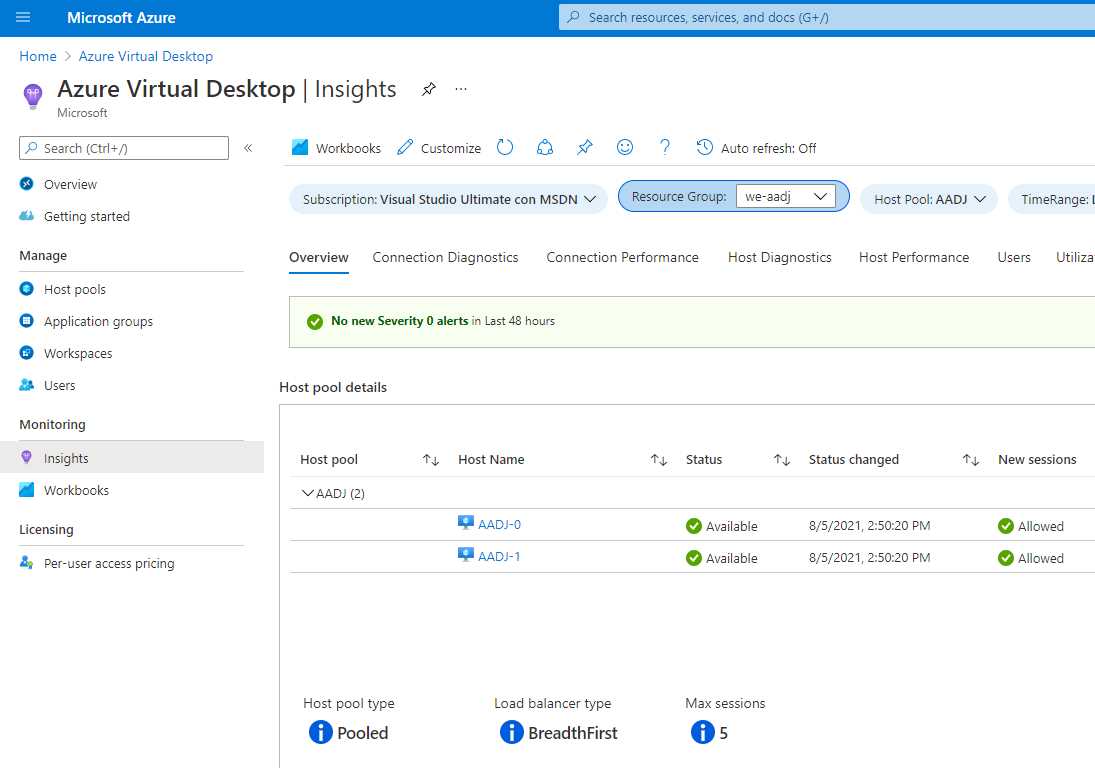The height and width of the screenshot is (768, 1095).
Task: Open Workbooks from the top toolbar
Action: pyautogui.click(x=335, y=147)
